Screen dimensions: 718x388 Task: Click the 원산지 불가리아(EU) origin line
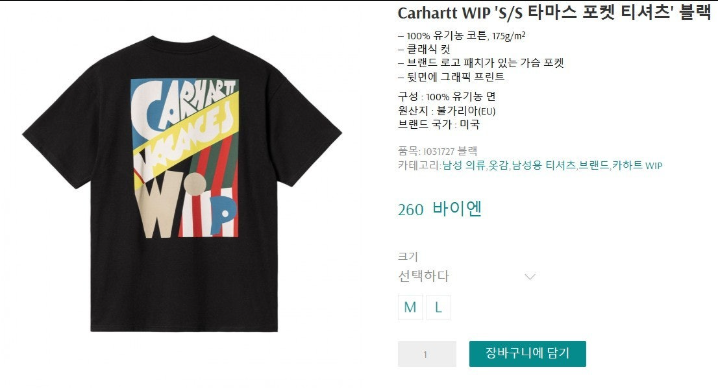pos(446,110)
